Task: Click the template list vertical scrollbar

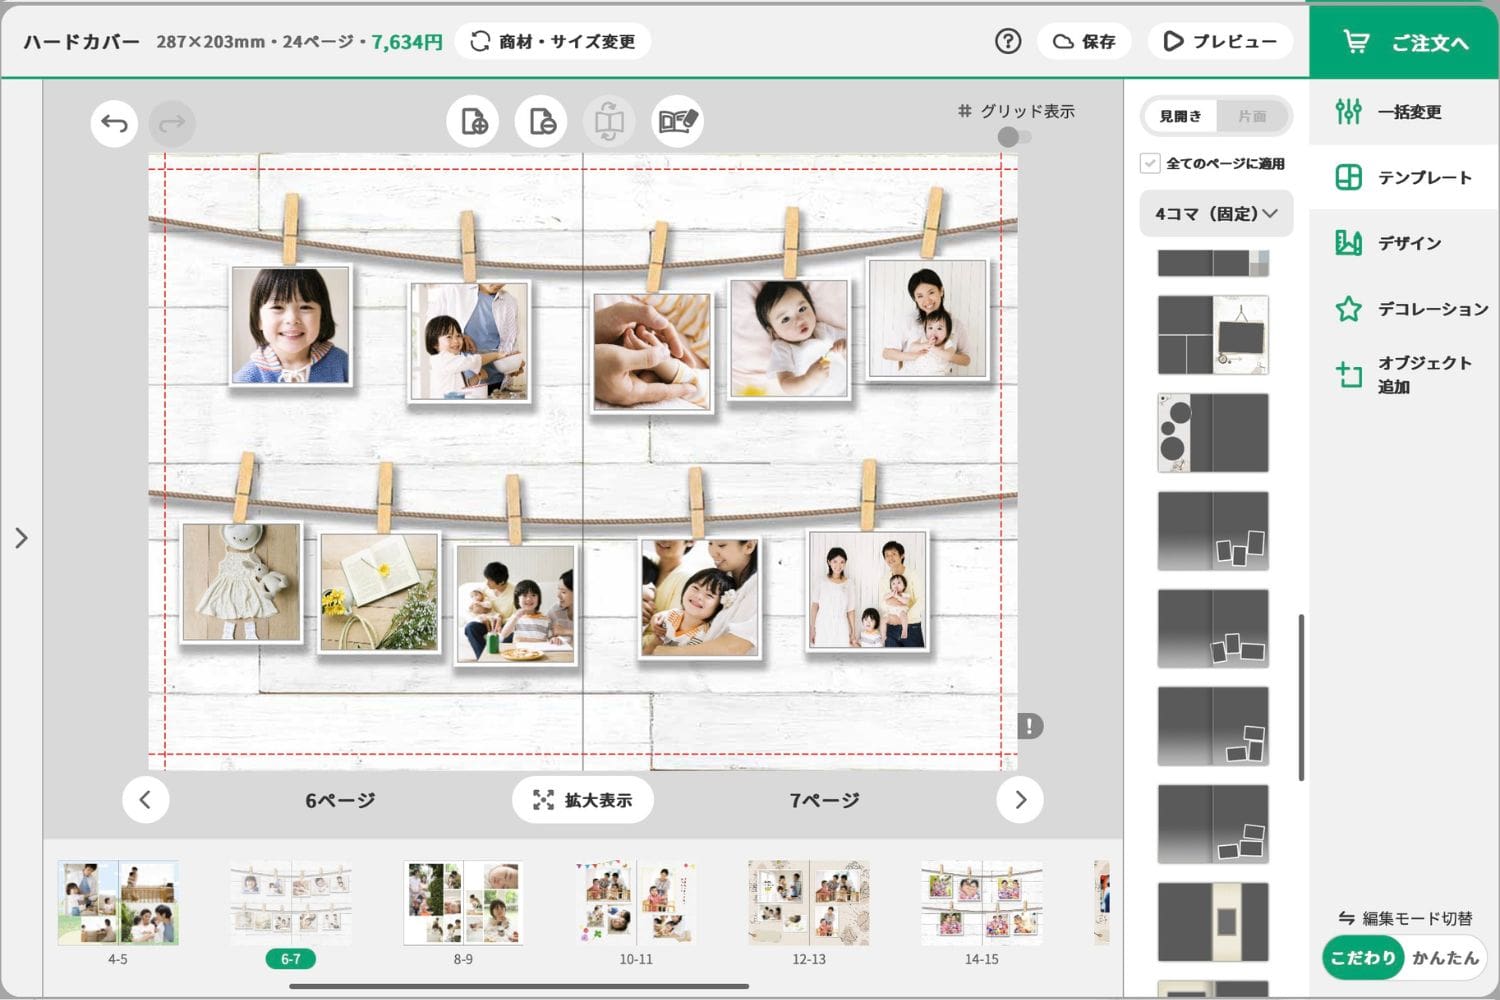Action: pyautogui.click(x=1301, y=698)
